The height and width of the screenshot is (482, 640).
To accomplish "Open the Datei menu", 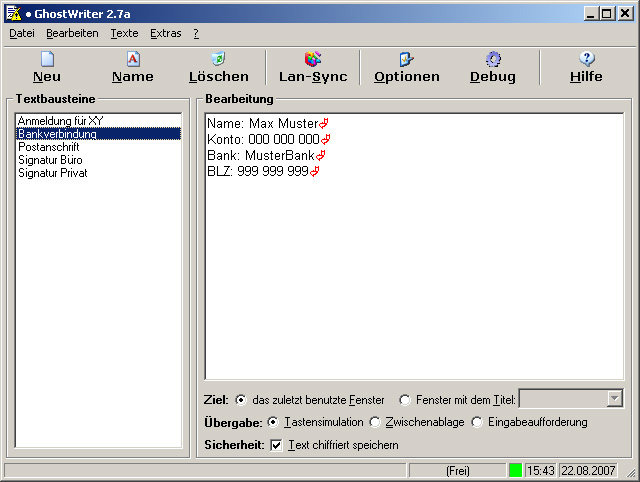I will (x=22, y=33).
